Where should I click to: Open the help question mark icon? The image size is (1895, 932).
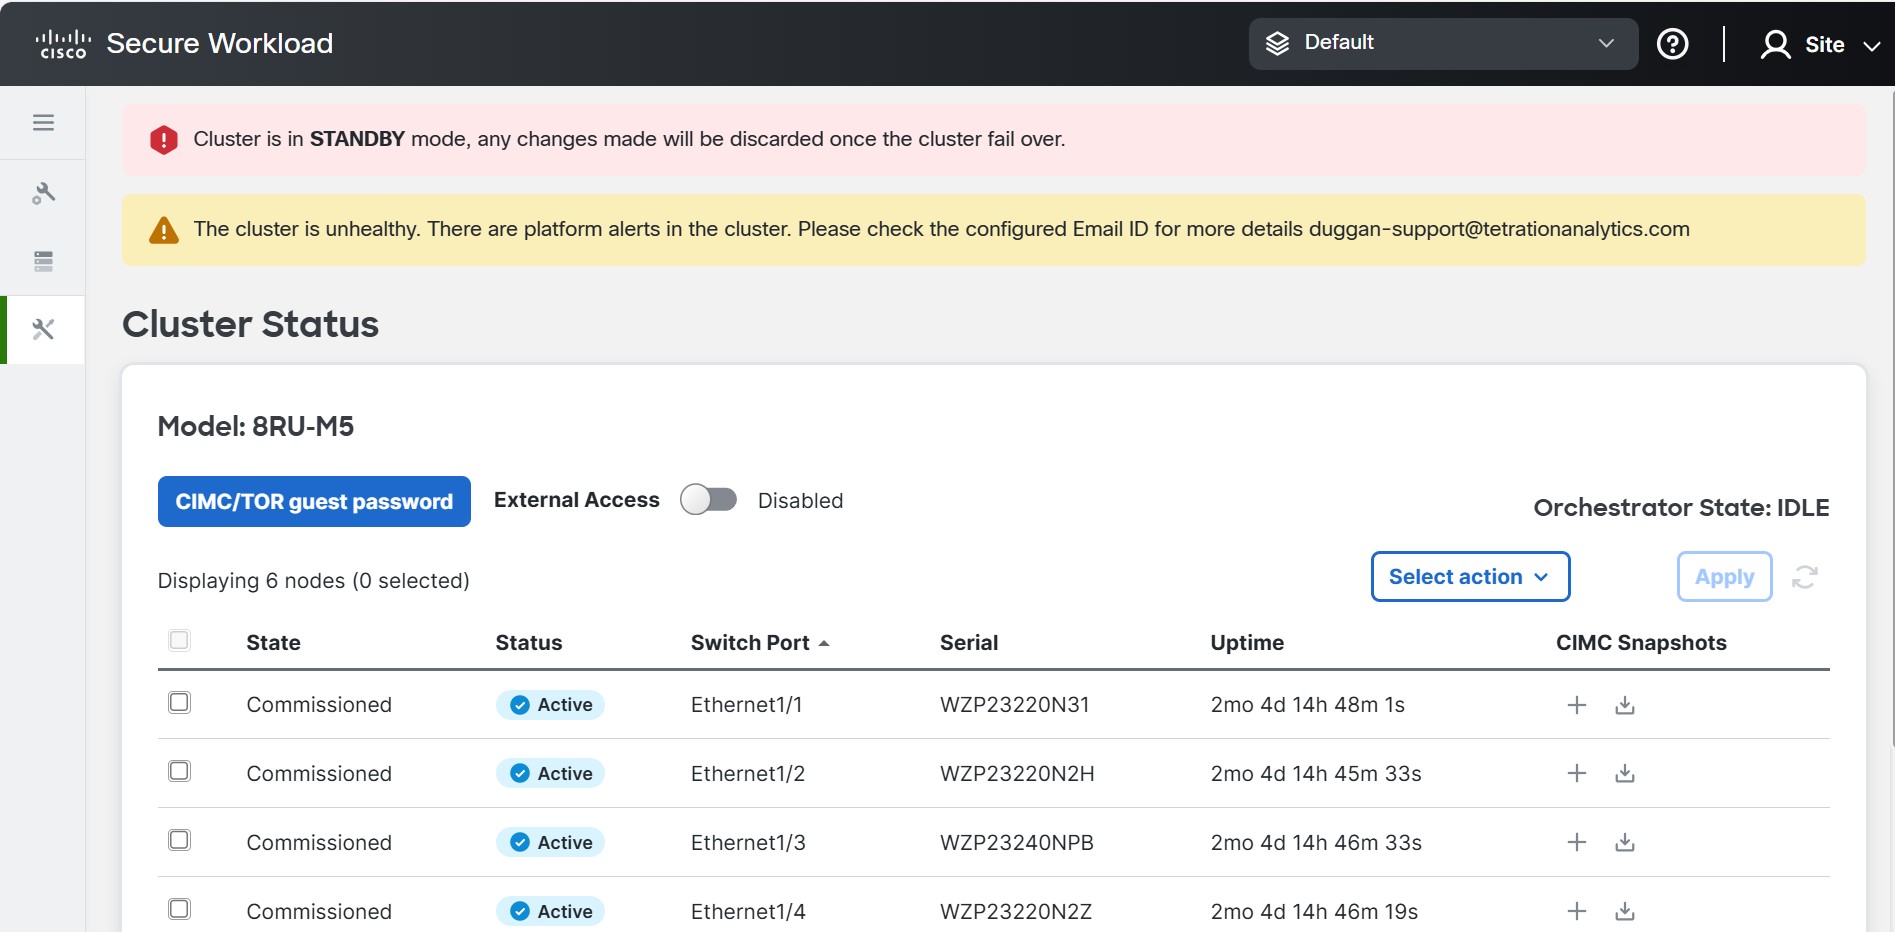pyautogui.click(x=1672, y=44)
